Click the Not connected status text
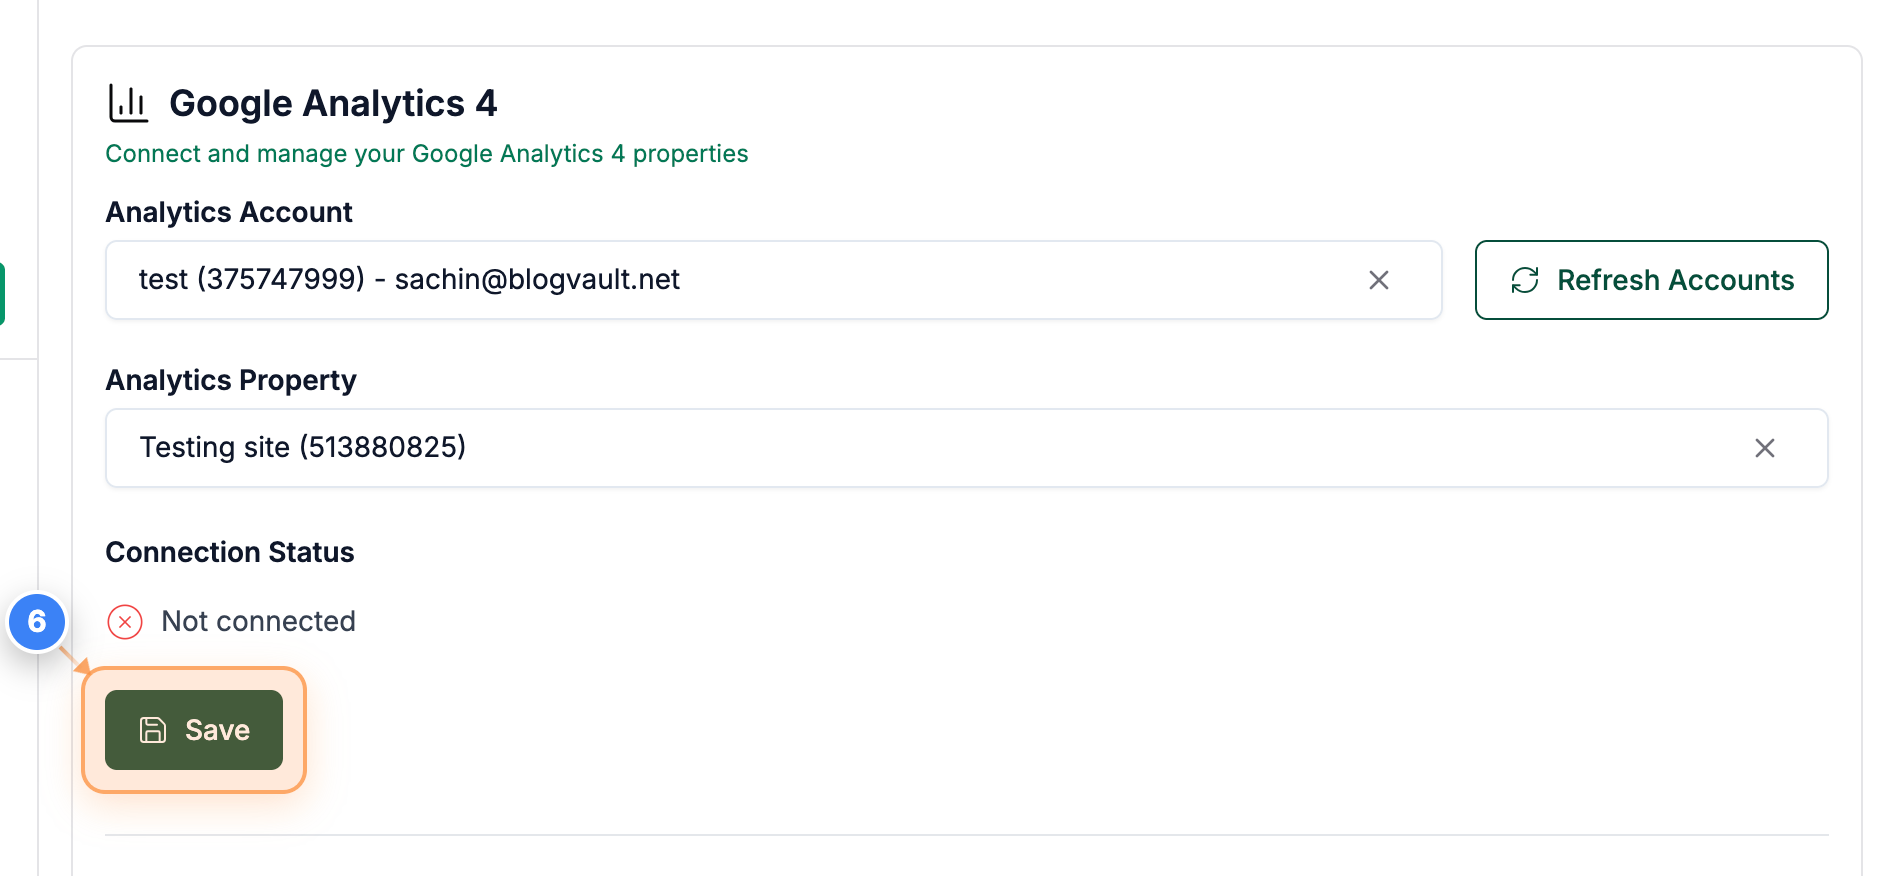Screen dimensions: 1891x876 [258, 621]
